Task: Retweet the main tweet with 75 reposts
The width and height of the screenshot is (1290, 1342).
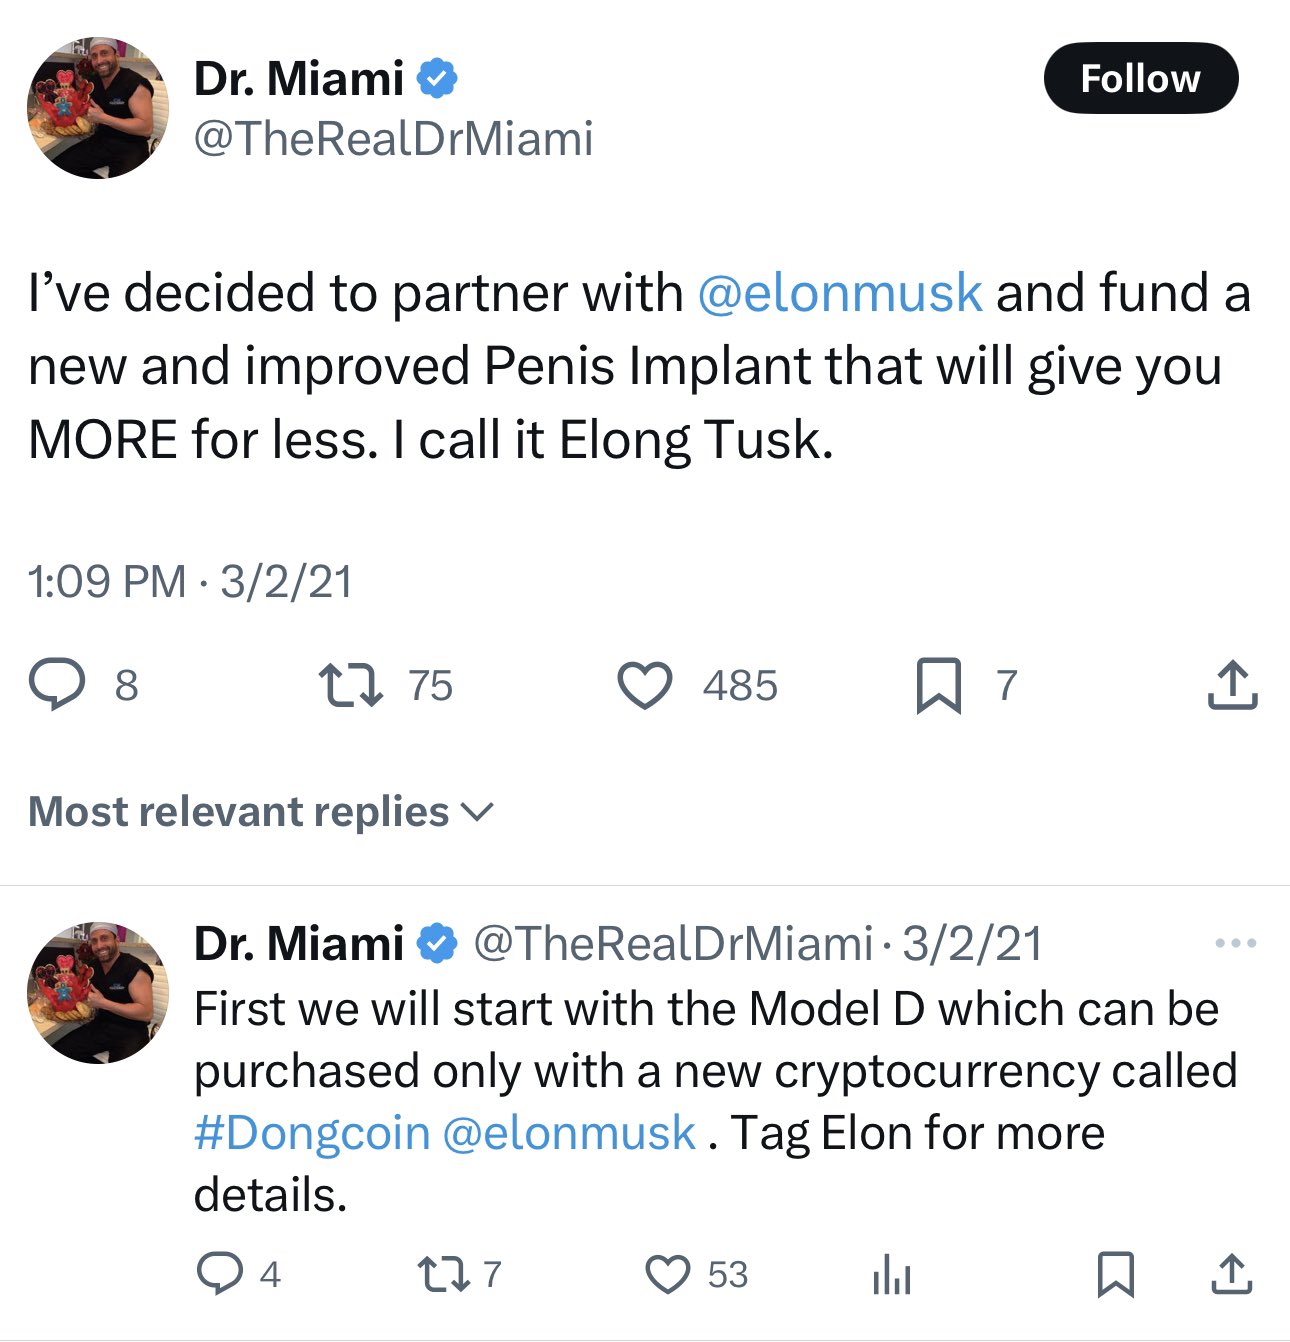Action: (350, 686)
